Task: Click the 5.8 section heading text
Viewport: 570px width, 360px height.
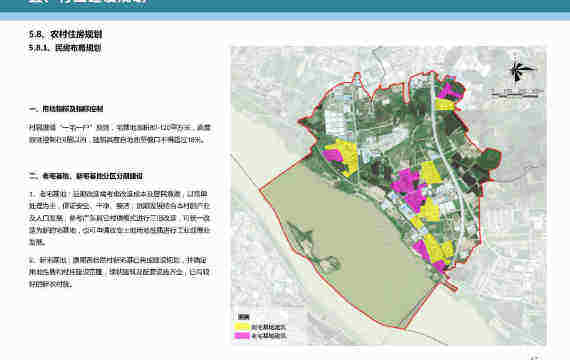Action: [65, 35]
